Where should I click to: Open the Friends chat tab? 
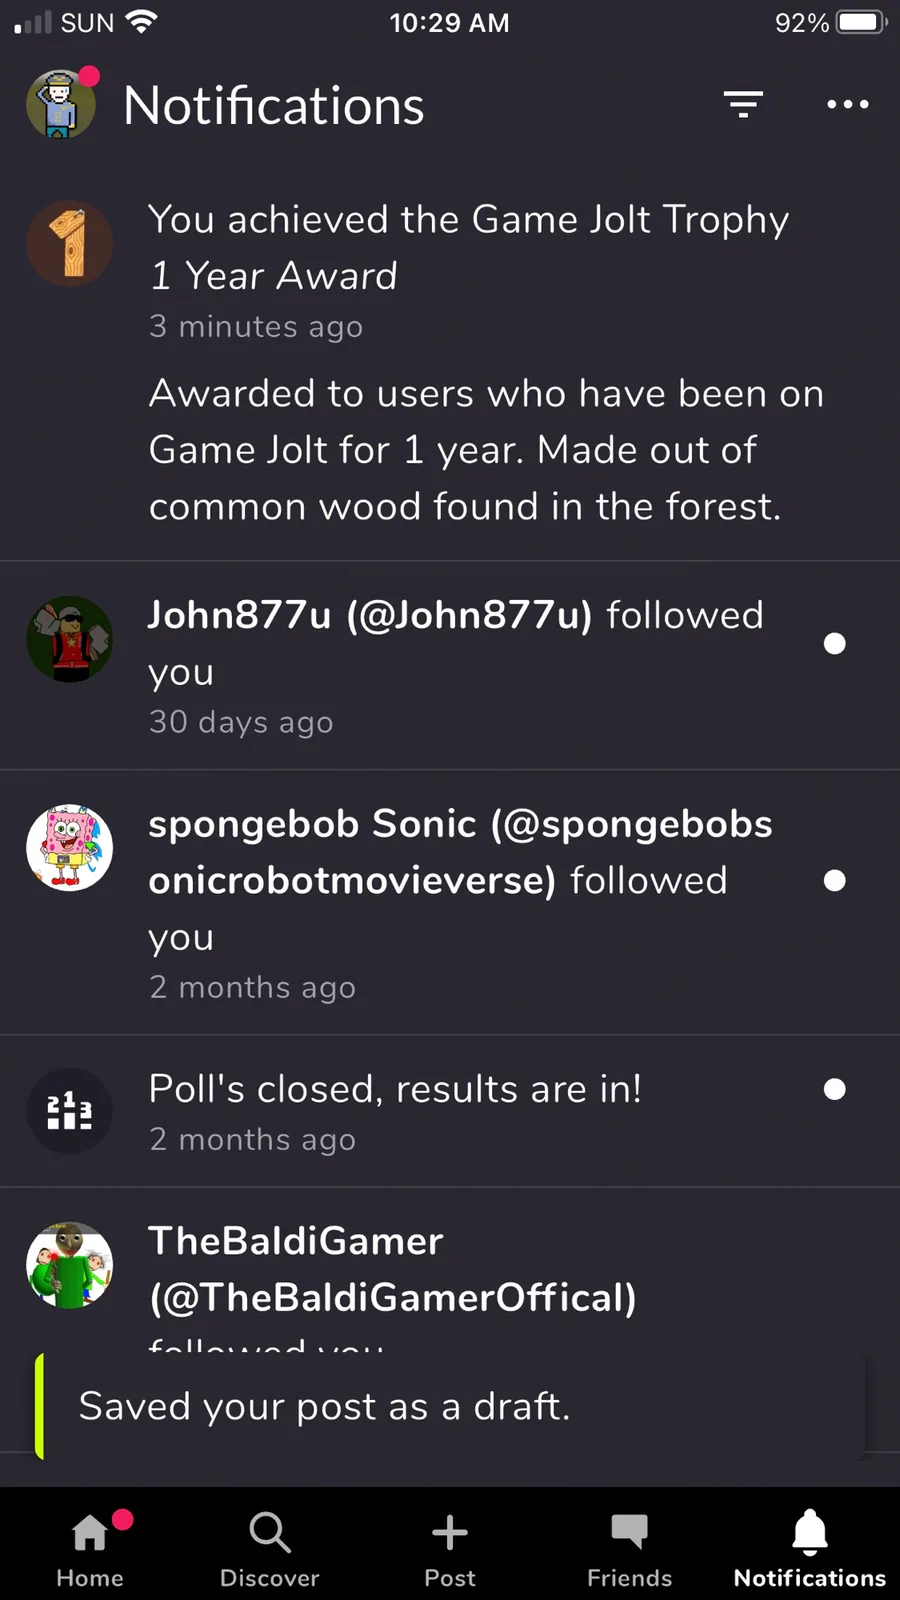coord(630,1546)
